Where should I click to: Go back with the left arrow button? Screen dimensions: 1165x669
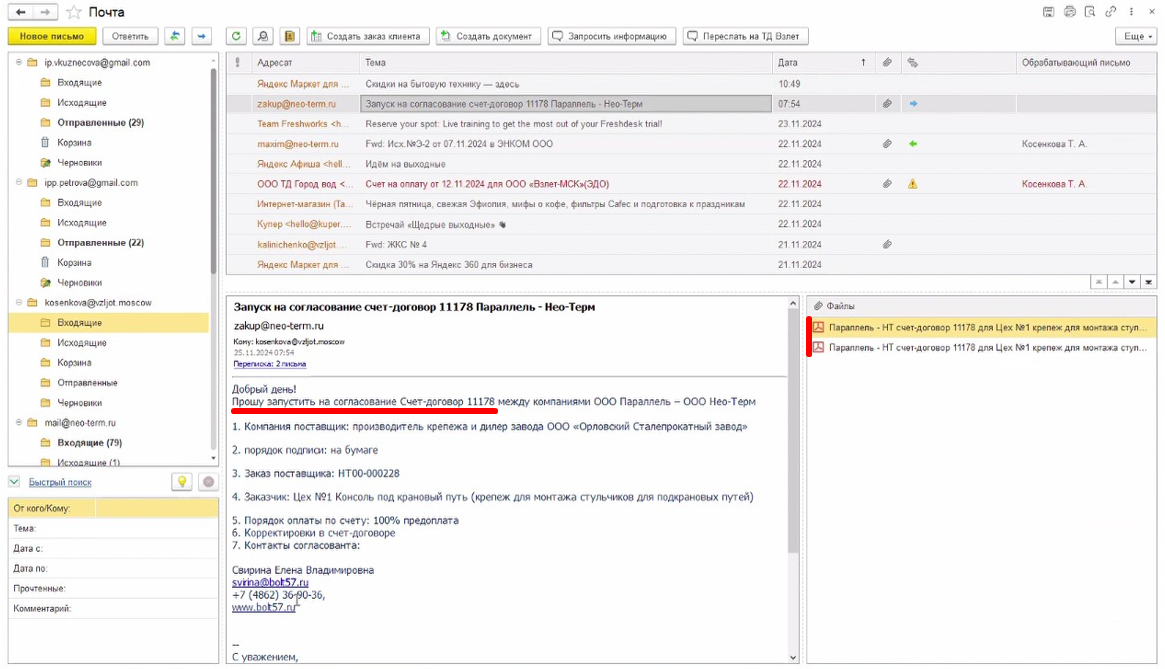pos(21,12)
